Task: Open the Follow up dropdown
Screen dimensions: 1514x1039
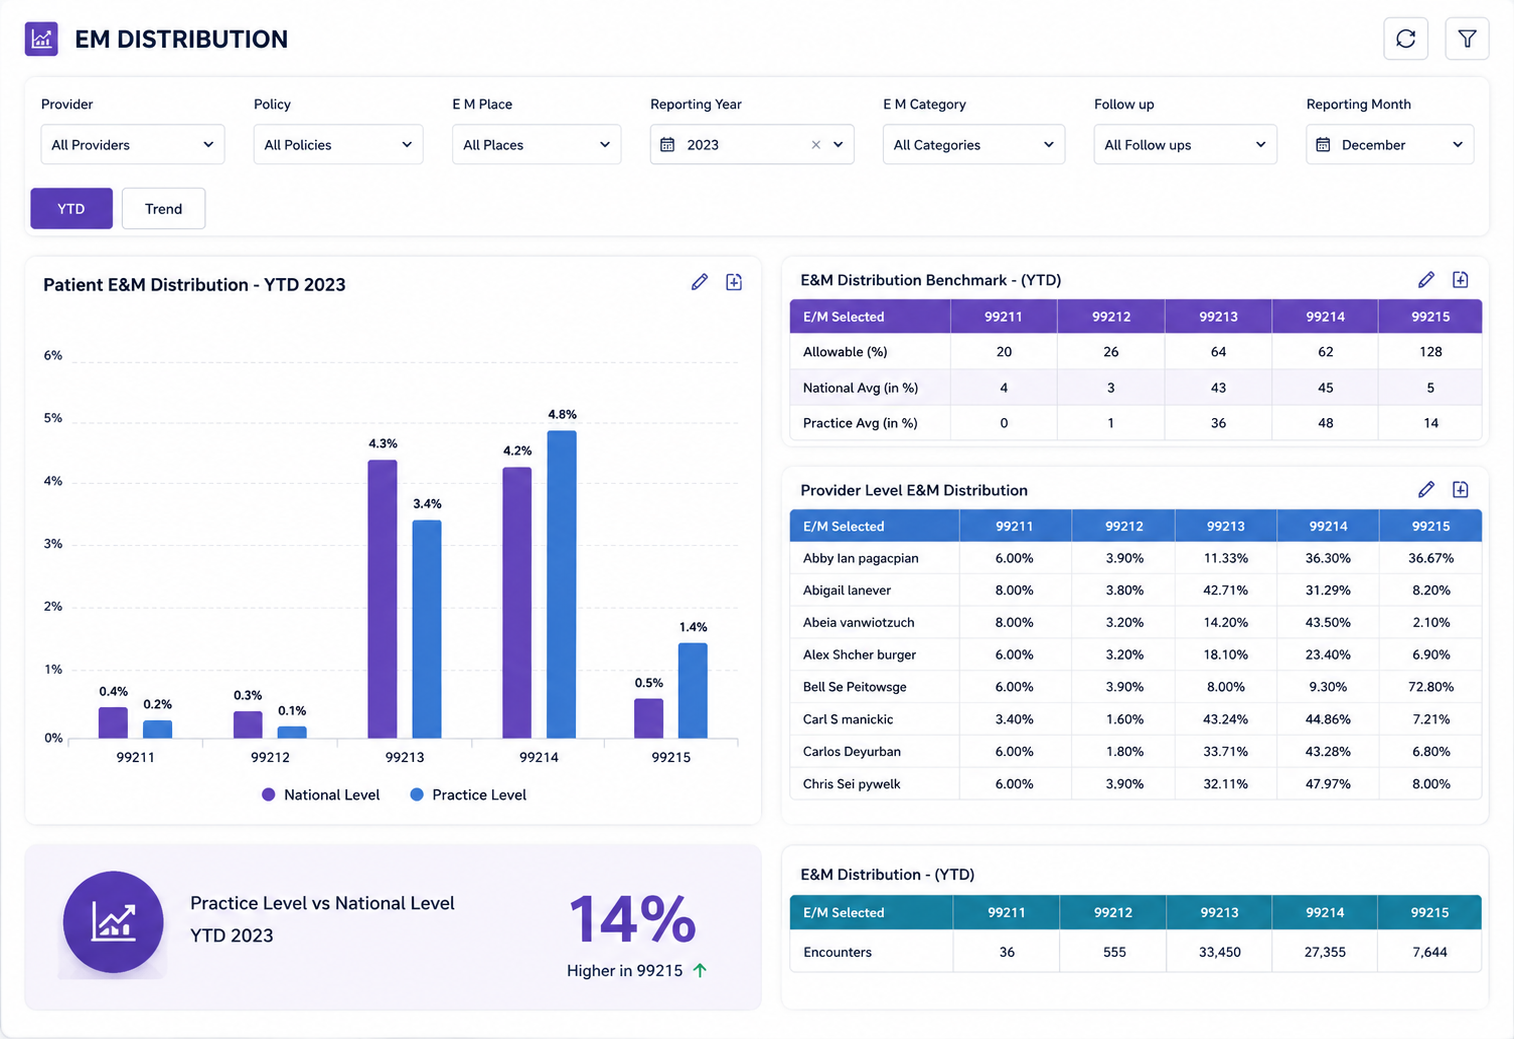Action: pos(1185,145)
